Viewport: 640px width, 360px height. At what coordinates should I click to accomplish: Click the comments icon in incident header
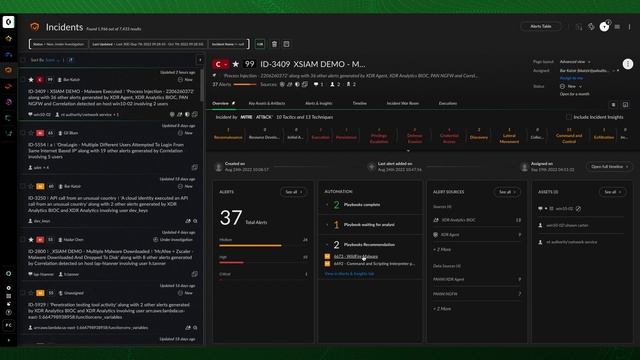pos(316,84)
